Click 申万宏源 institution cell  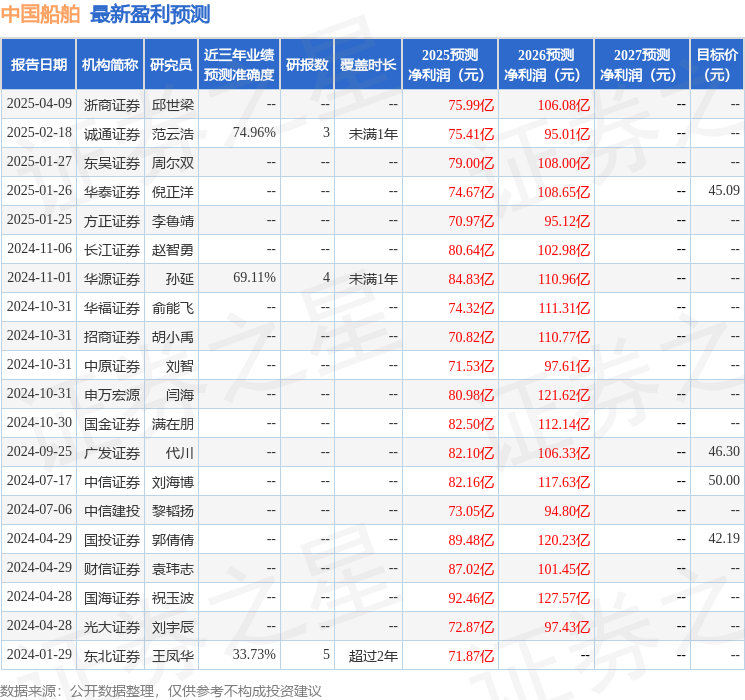[112, 395]
